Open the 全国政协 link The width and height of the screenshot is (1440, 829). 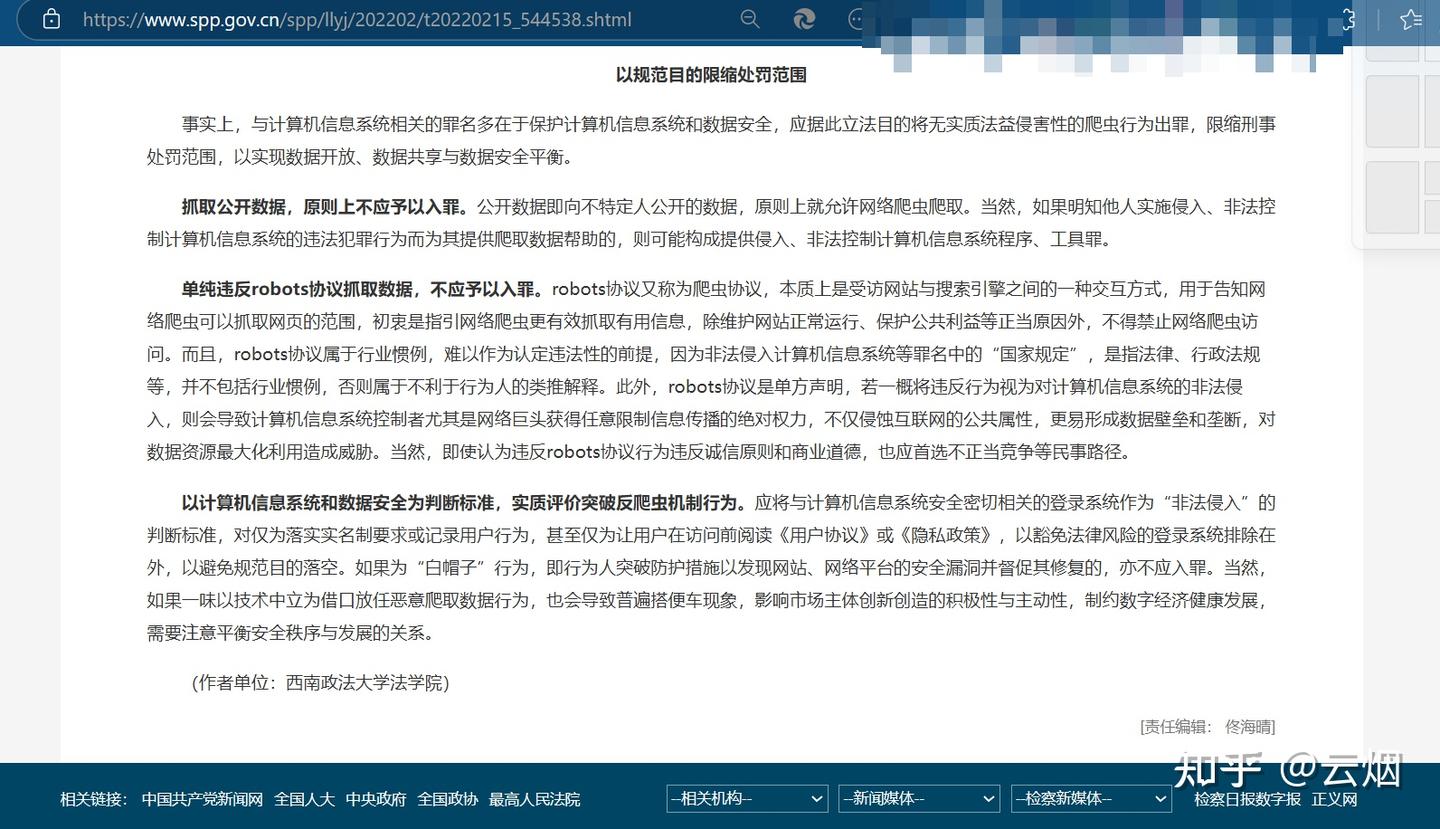(446, 799)
